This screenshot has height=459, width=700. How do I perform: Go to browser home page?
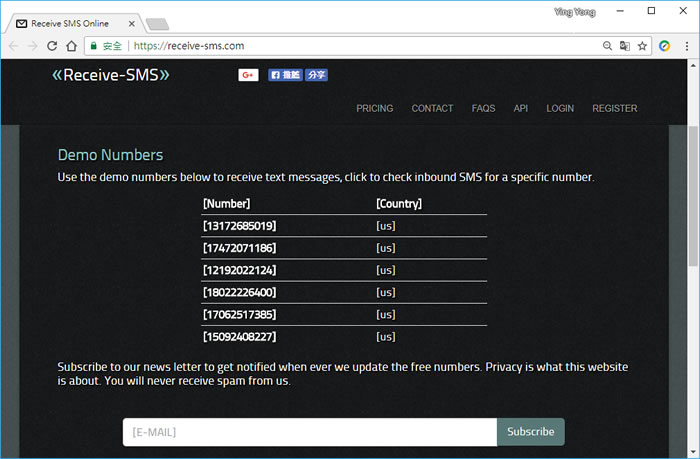pos(72,46)
